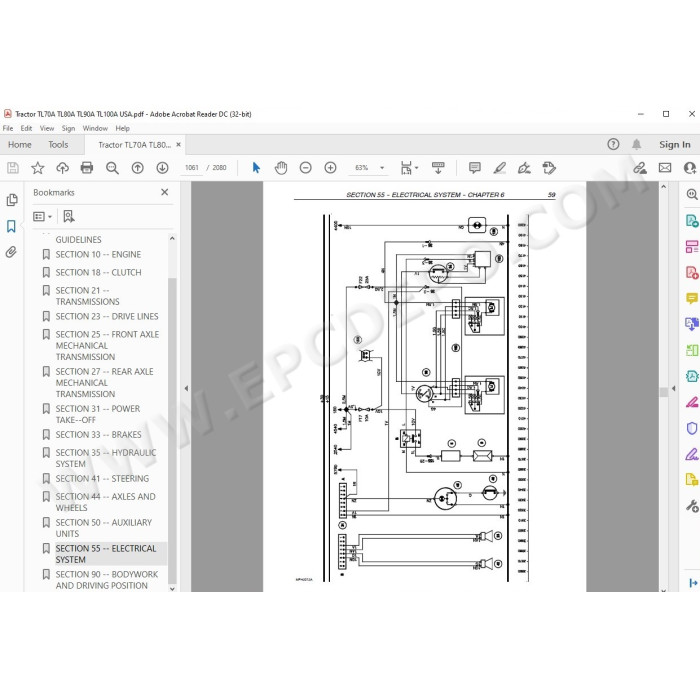Print the document with printer icon
The image size is (700, 700).
87,168
